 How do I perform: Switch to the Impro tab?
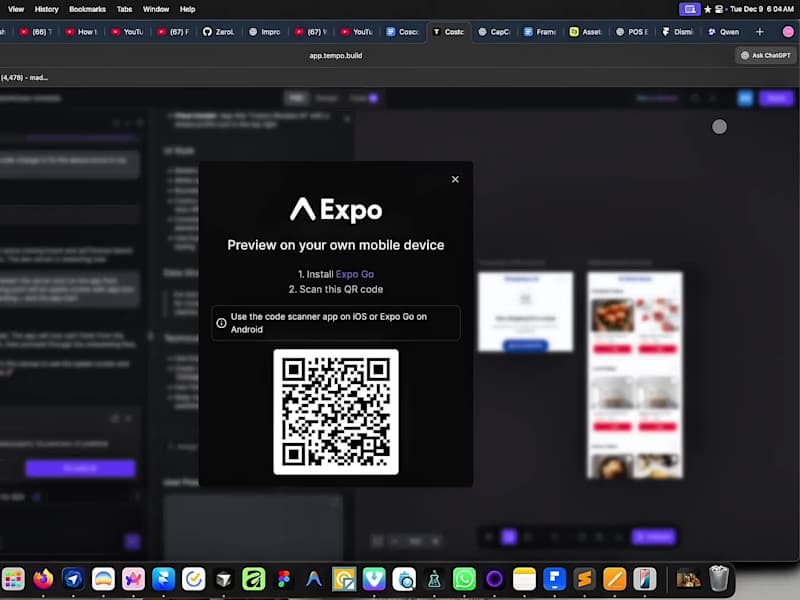[x=264, y=32]
